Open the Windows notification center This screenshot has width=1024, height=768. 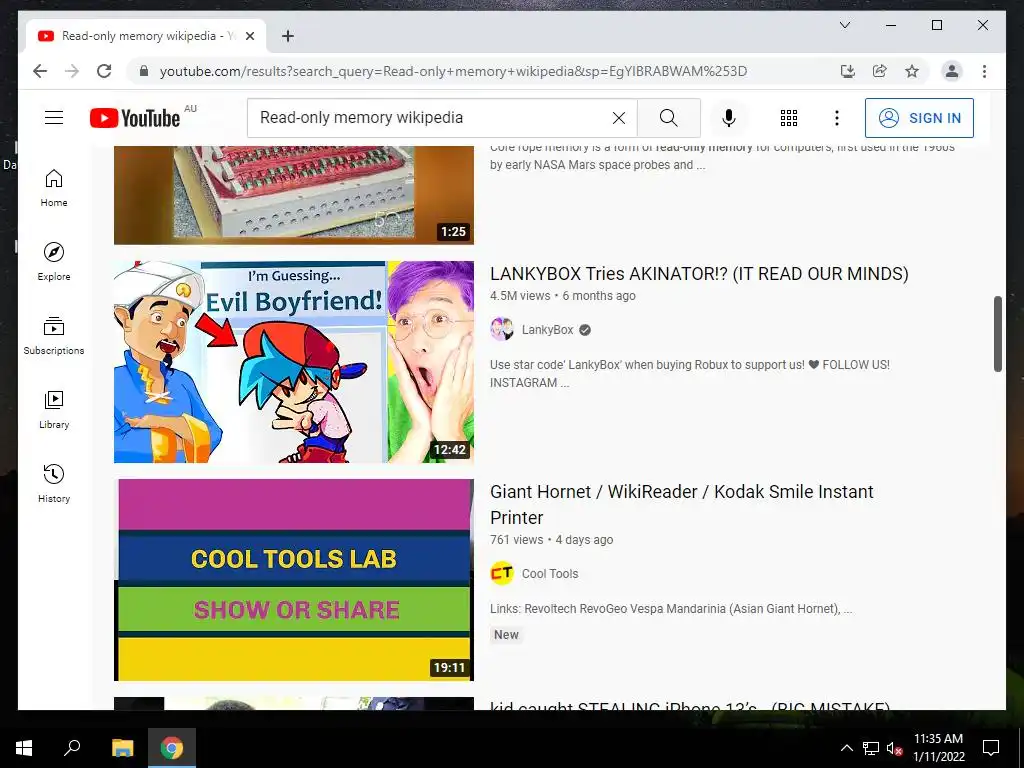tap(991, 748)
